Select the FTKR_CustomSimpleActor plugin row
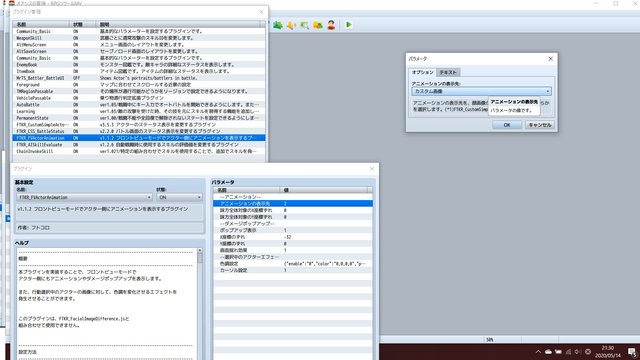The height and width of the screenshot is (360, 640). 139,124
